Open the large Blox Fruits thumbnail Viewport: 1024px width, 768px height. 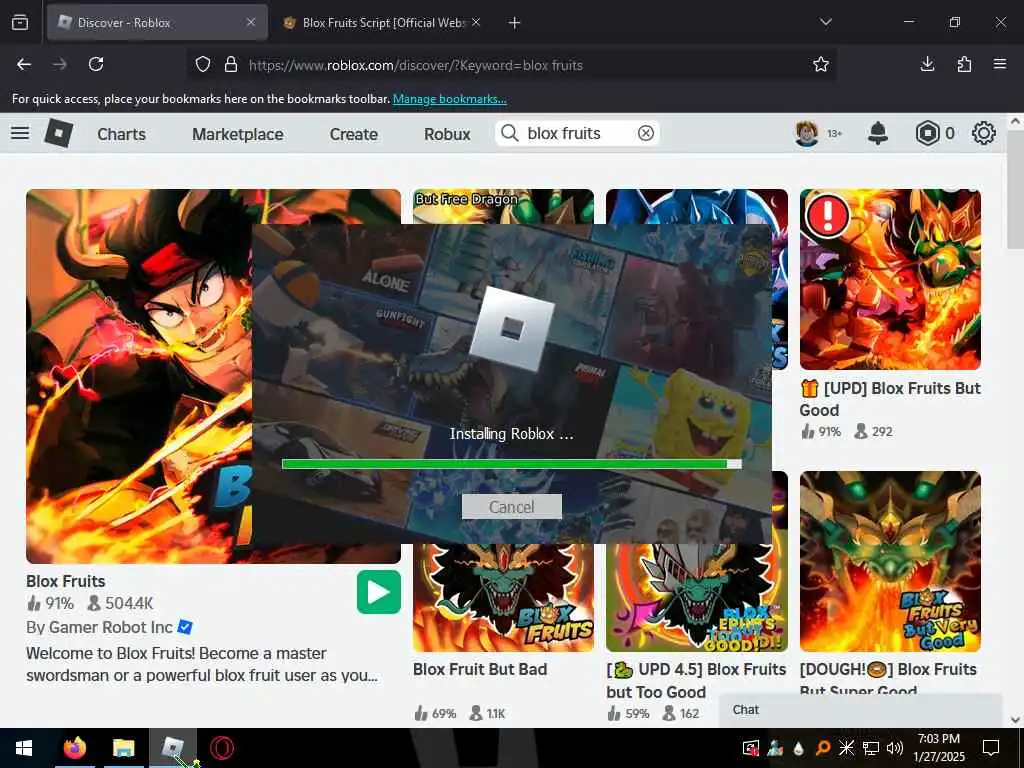[x=214, y=376]
